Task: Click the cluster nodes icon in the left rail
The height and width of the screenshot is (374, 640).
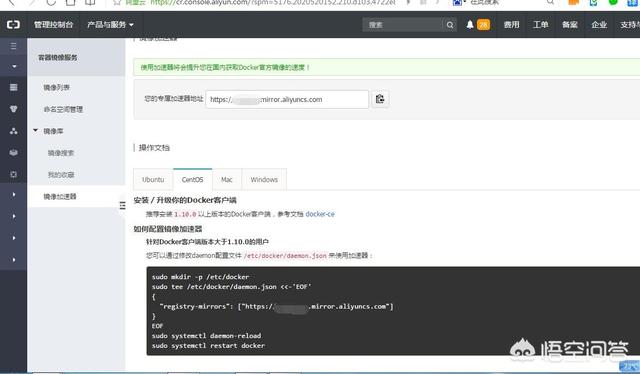Action: coord(13,131)
